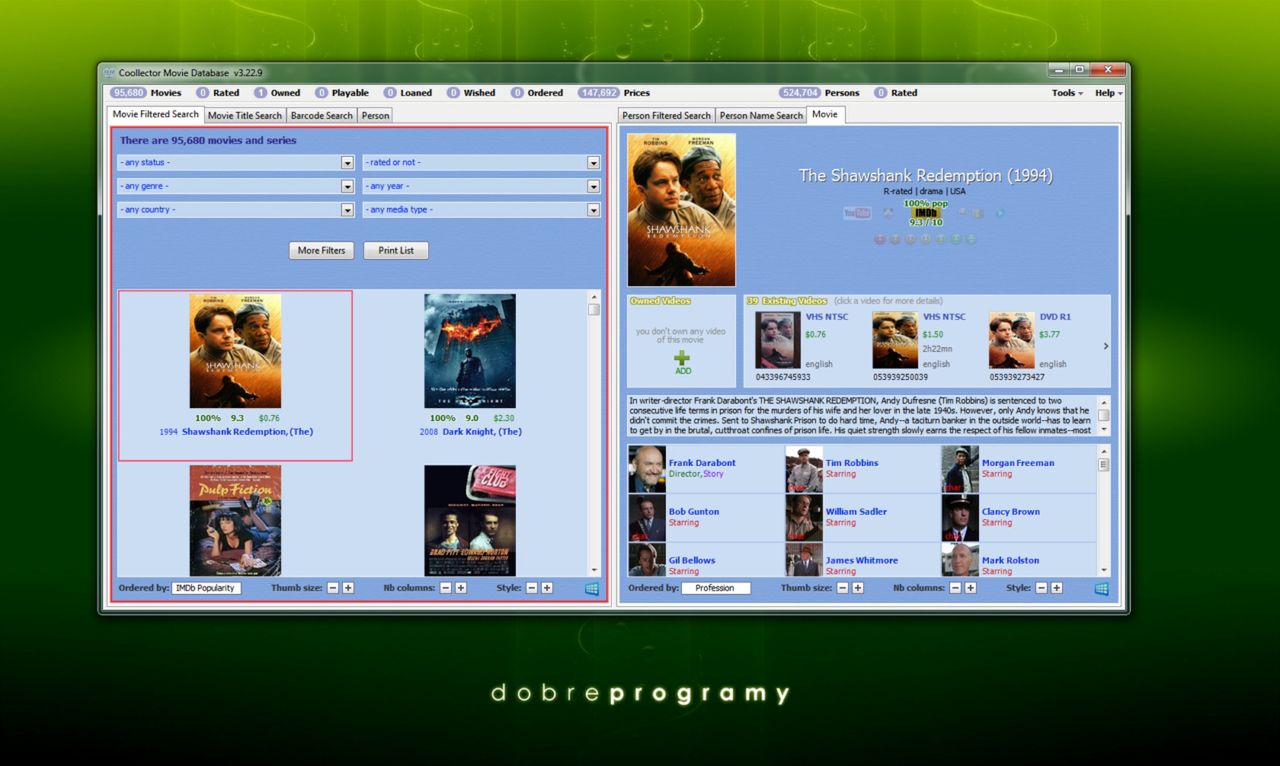The image size is (1280, 766).
Task: Show next existing videos with right chevron
Action: tap(1105, 346)
